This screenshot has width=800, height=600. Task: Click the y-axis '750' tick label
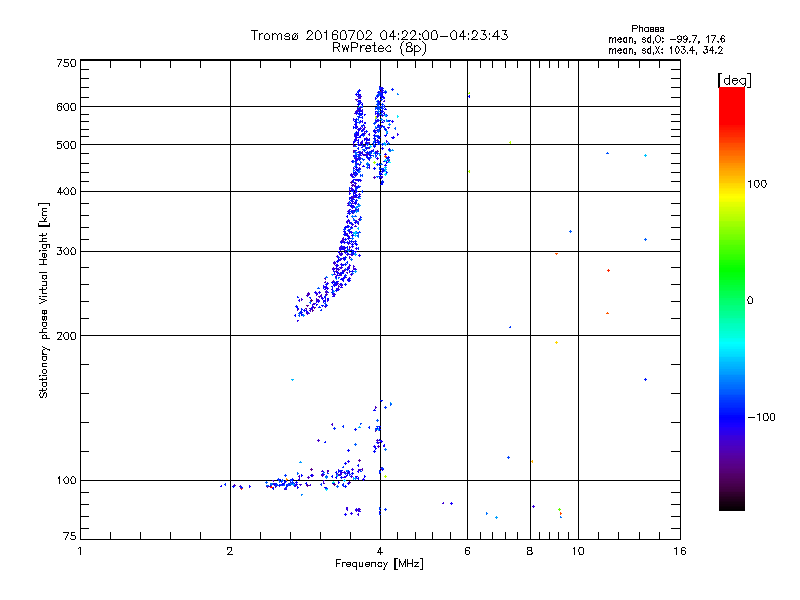click(x=66, y=63)
